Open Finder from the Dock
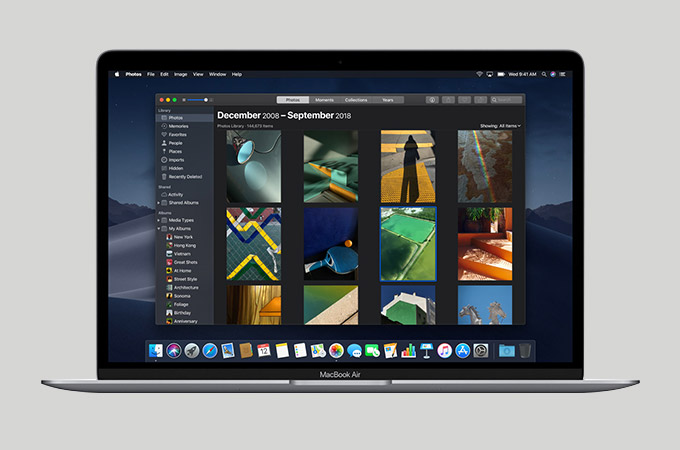Image resolution: width=680 pixels, height=450 pixels. pos(156,351)
